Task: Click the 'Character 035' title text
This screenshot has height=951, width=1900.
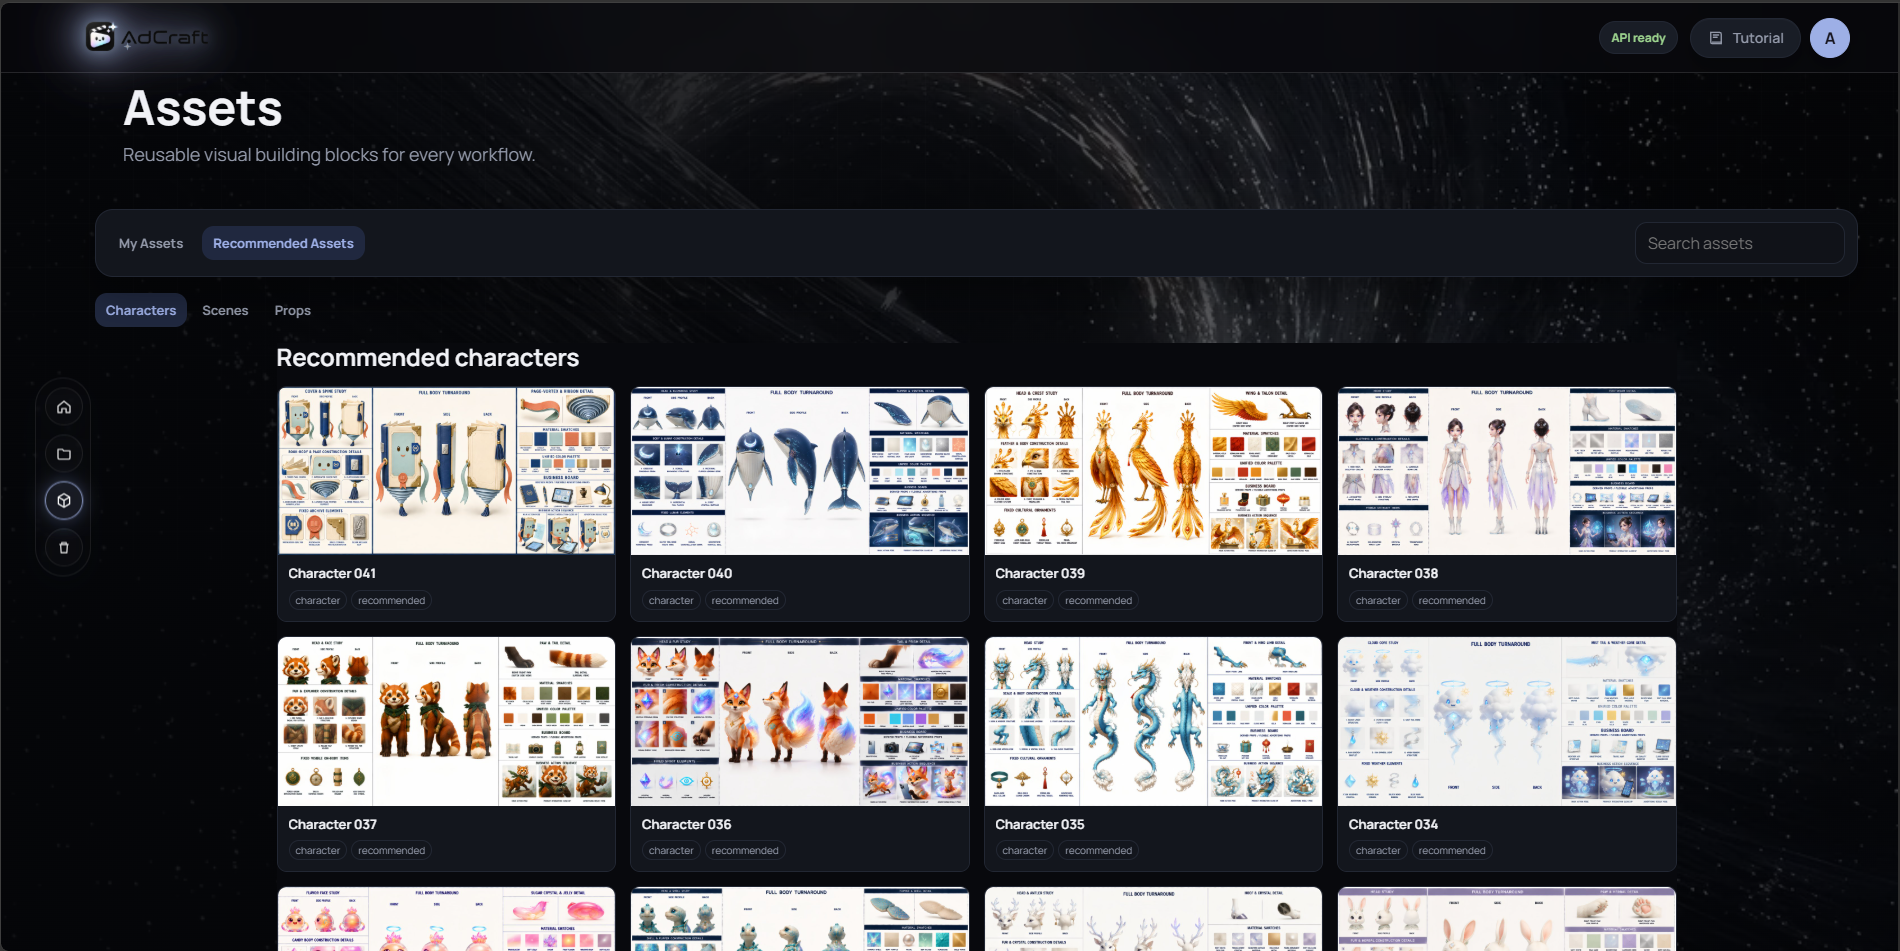Action: click(x=1040, y=824)
